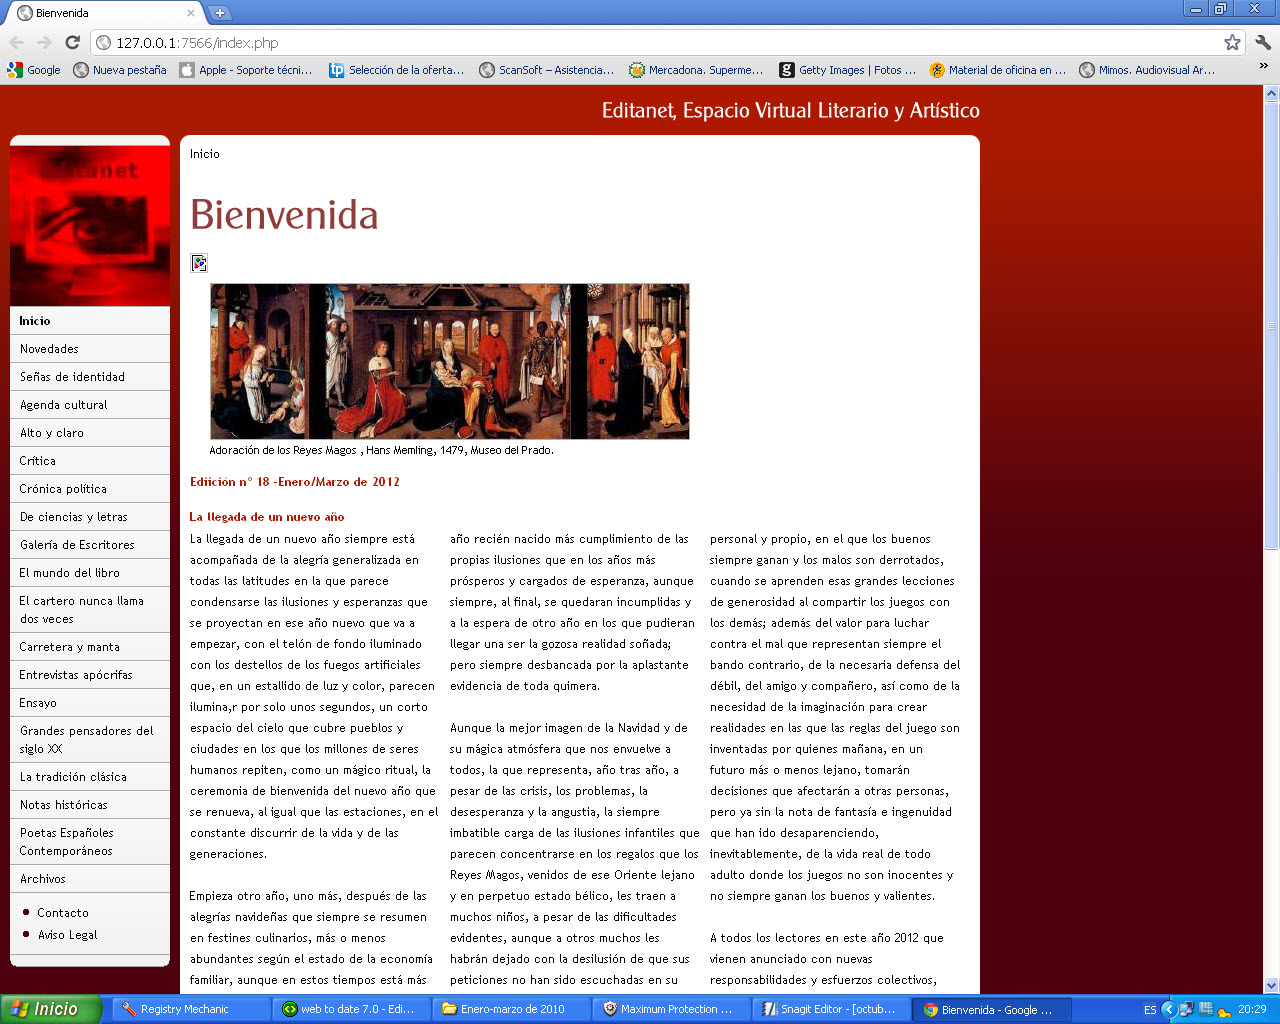Viewport: 1280px width, 1024px height.
Task: Open Notas históricas section
Action: pos(90,805)
